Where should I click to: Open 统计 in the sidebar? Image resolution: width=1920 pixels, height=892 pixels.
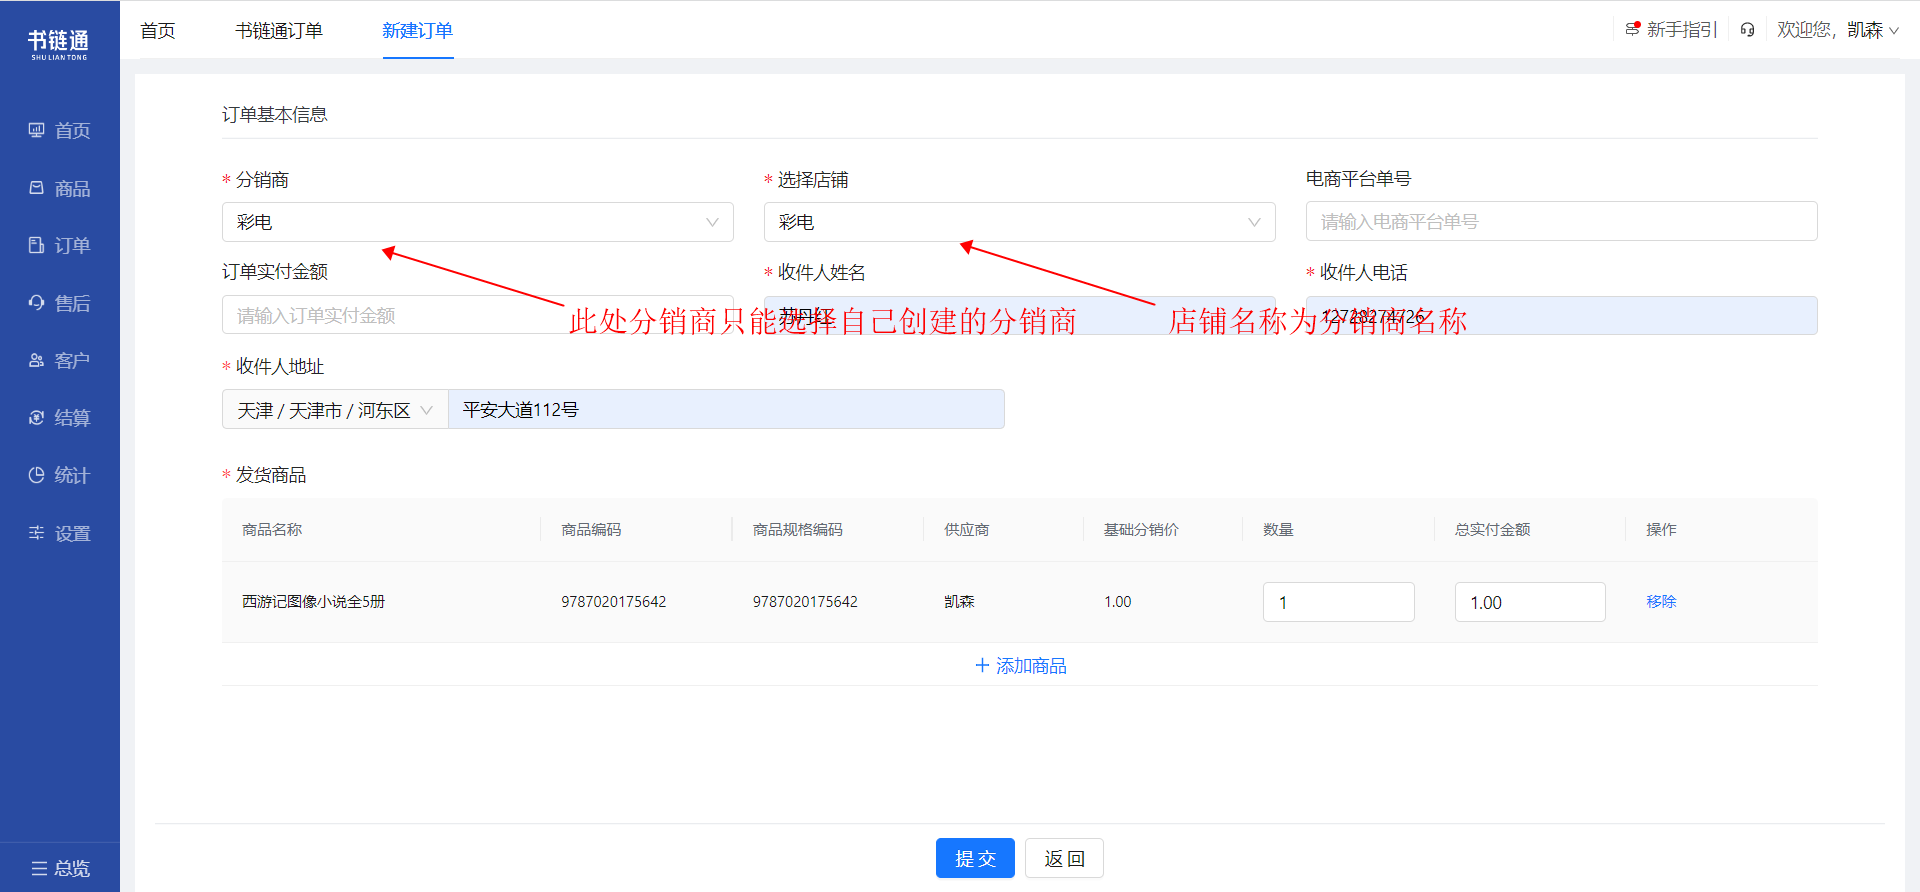pyautogui.click(x=60, y=475)
